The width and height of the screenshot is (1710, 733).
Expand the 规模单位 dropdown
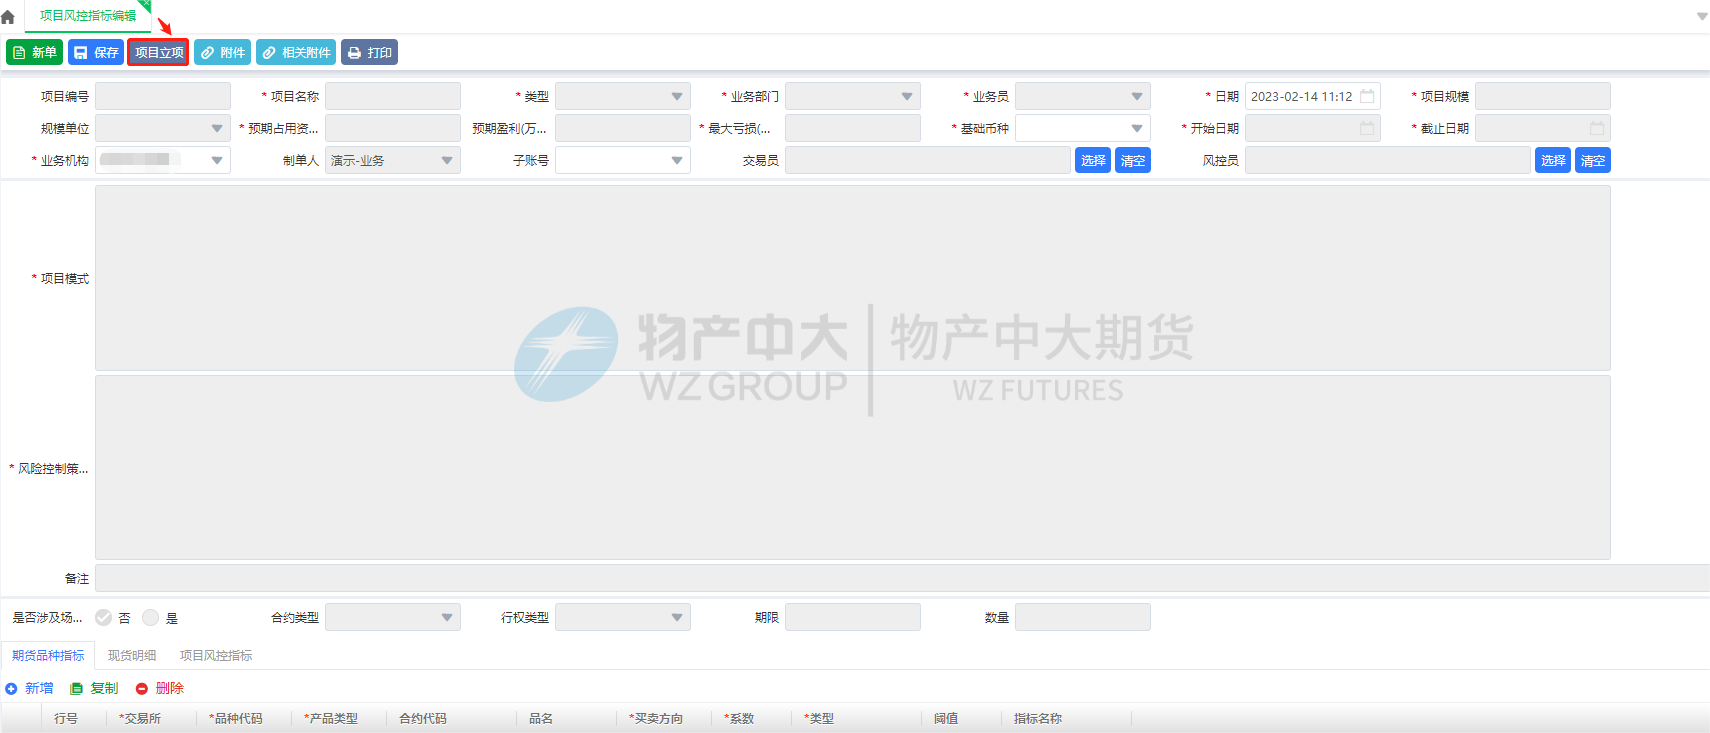click(163, 128)
